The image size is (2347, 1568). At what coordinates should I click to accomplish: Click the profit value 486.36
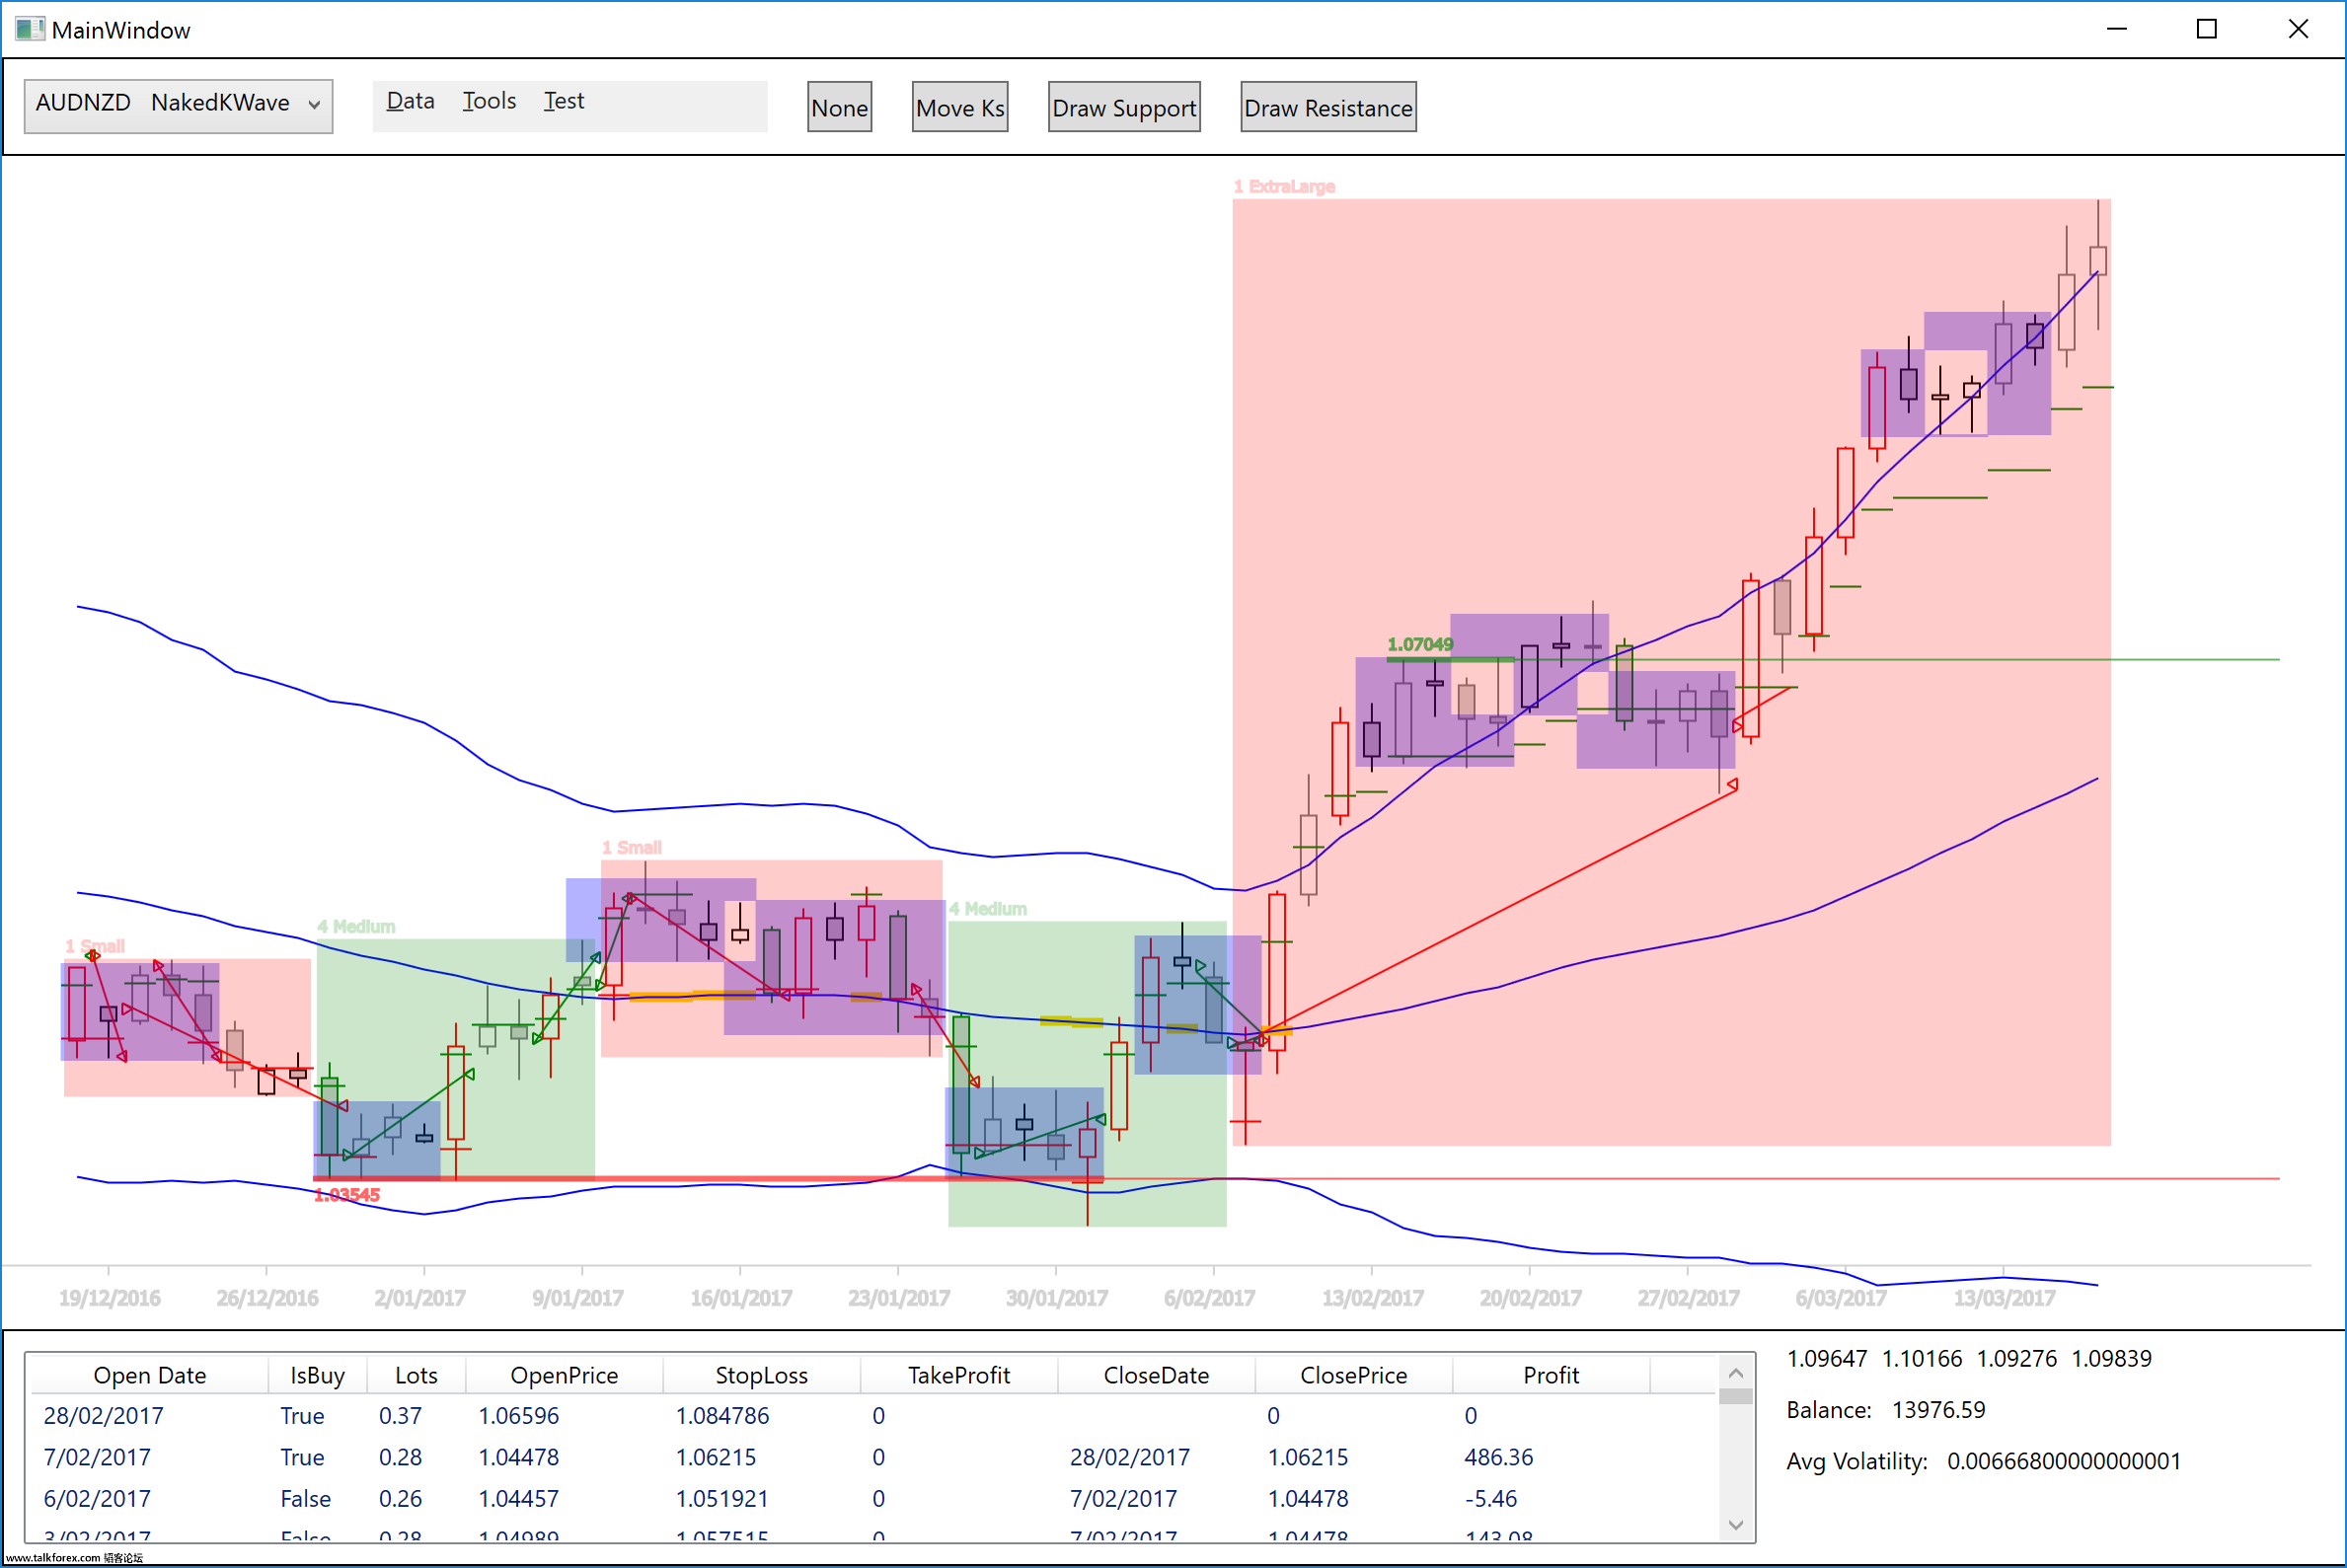(x=1498, y=1458)
